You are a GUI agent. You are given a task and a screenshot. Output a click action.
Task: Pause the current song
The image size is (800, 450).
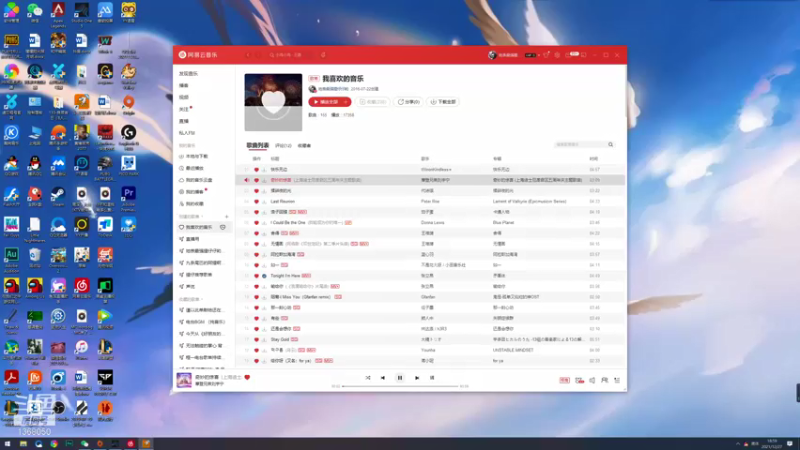pyautogui.click(x=399, y=378)
